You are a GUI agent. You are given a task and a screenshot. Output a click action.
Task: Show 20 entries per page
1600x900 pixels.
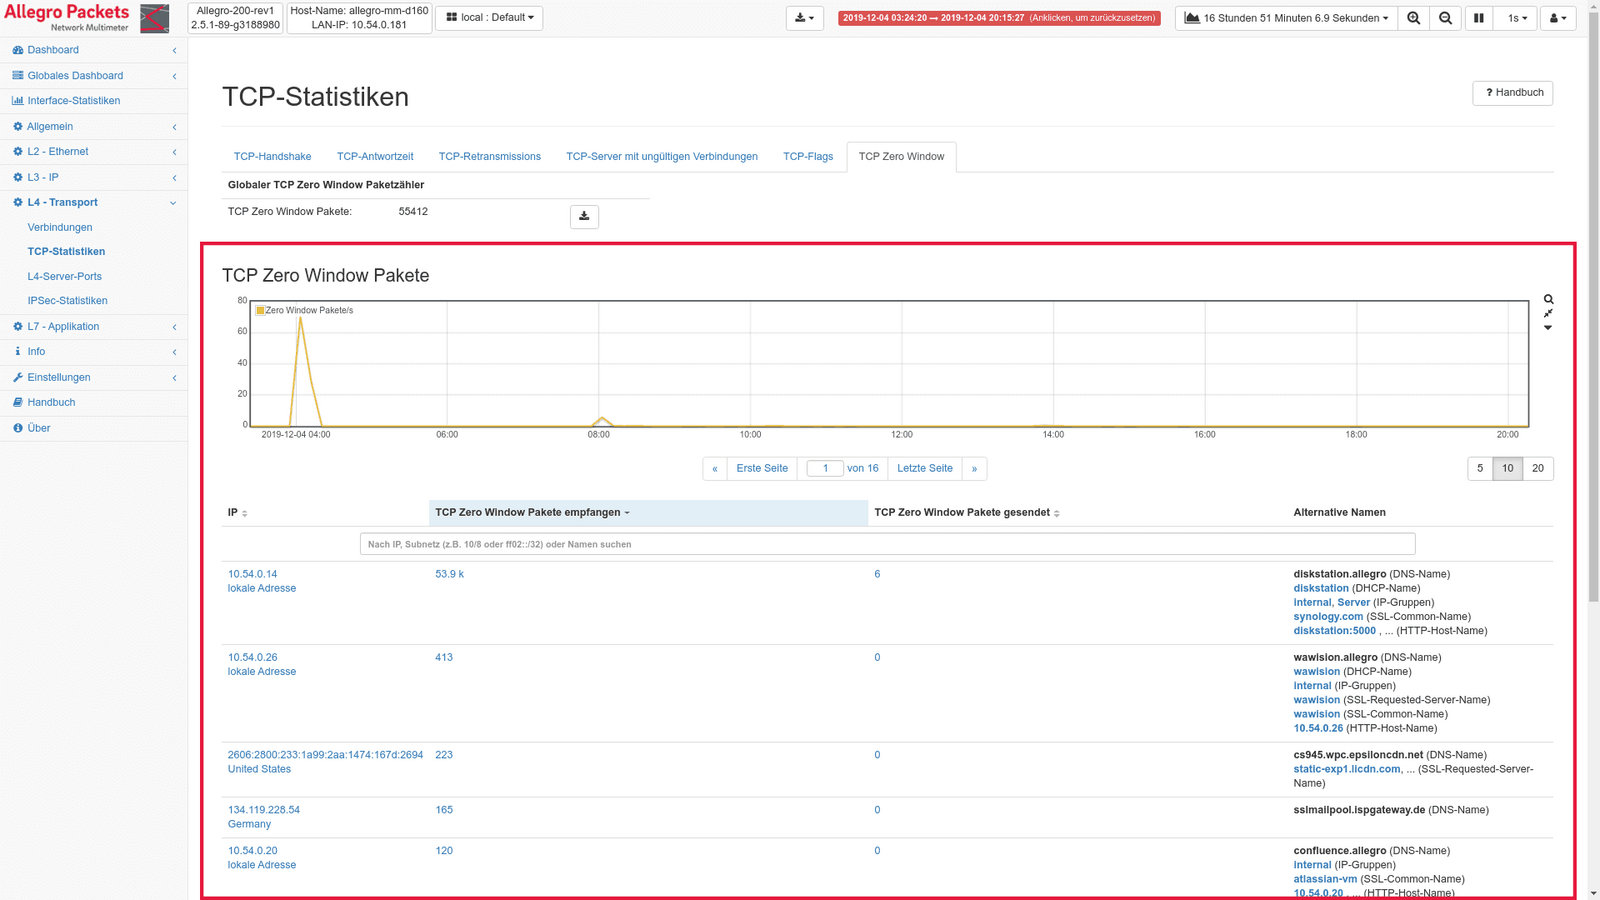(x=1537, y=468)
